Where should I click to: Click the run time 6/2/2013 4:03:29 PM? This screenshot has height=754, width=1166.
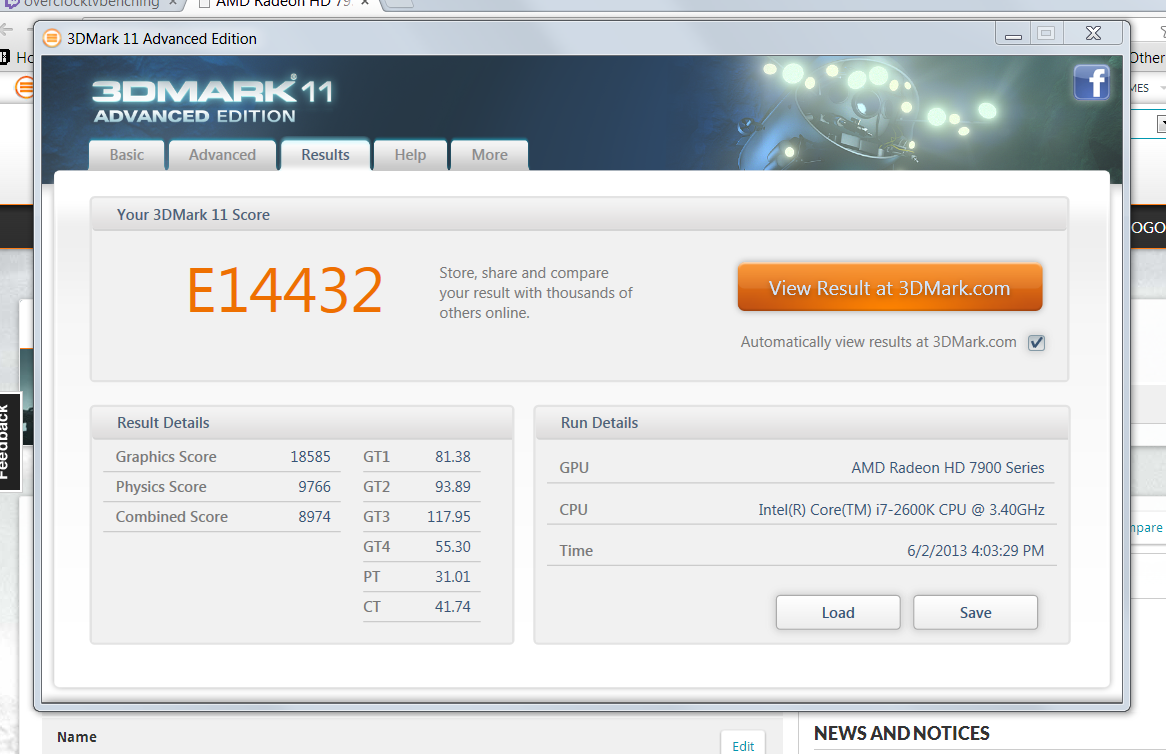pyautogui.click(x=976, y=550)
